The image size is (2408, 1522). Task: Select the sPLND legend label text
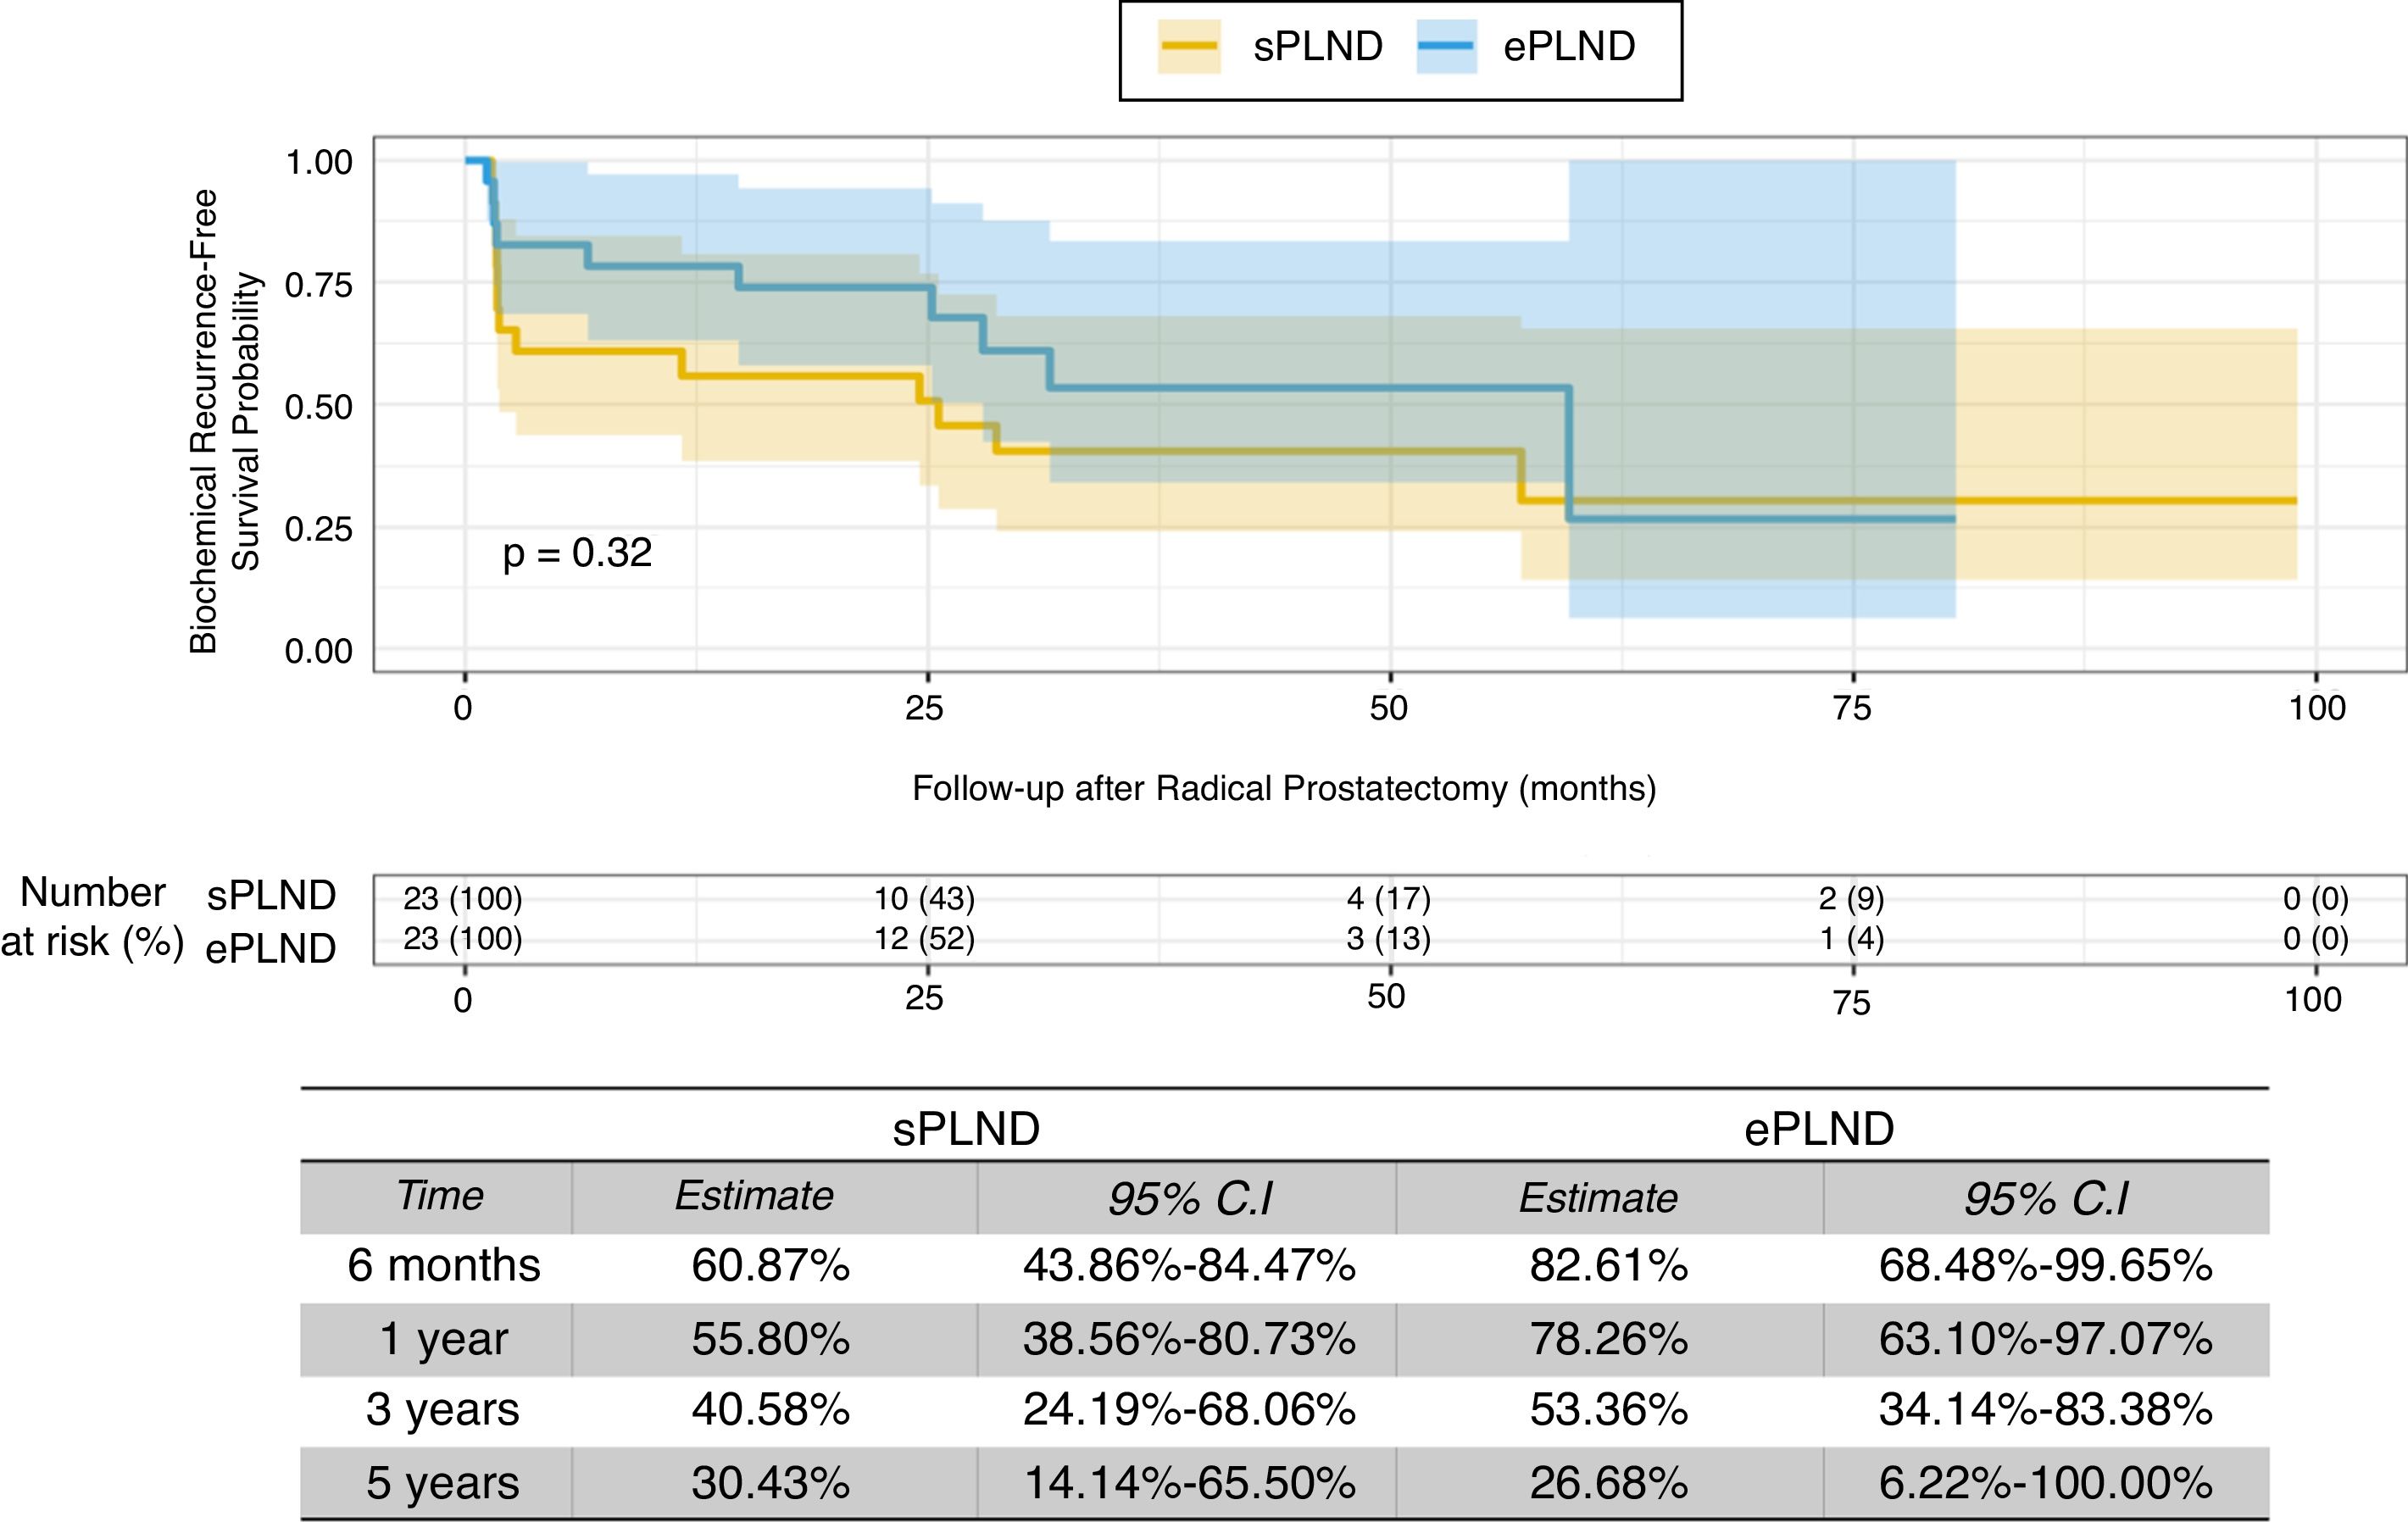click(1318, 47)
